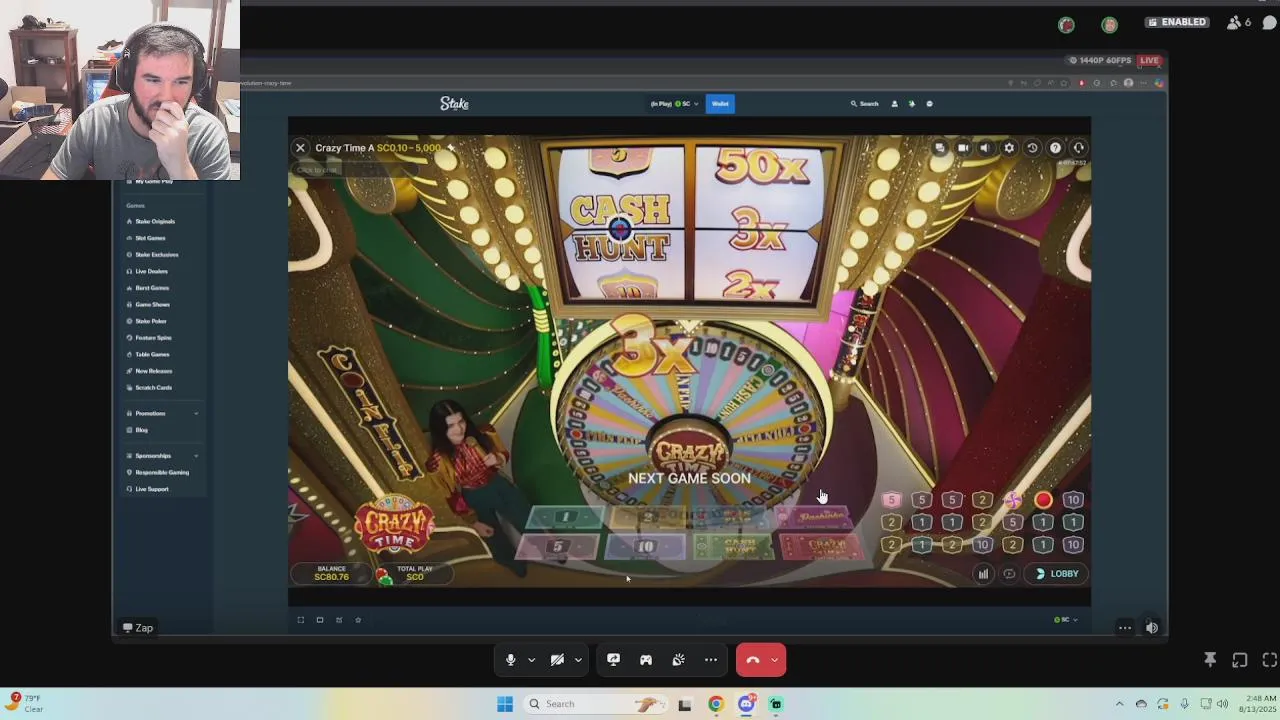Open live stats icon under the game

pos(339,620)
